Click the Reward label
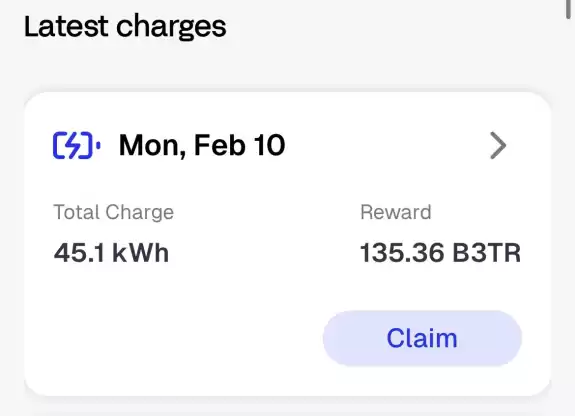Viewport: 575px width, 416px height. (x=396, y=212)
